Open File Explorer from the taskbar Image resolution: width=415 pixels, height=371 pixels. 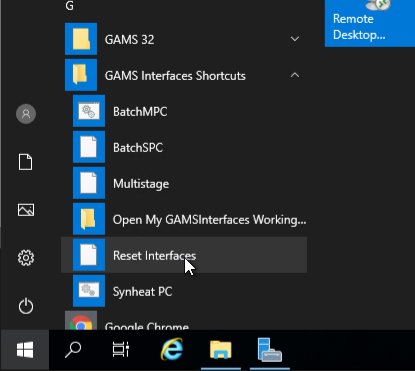click(x=221, y=350)
